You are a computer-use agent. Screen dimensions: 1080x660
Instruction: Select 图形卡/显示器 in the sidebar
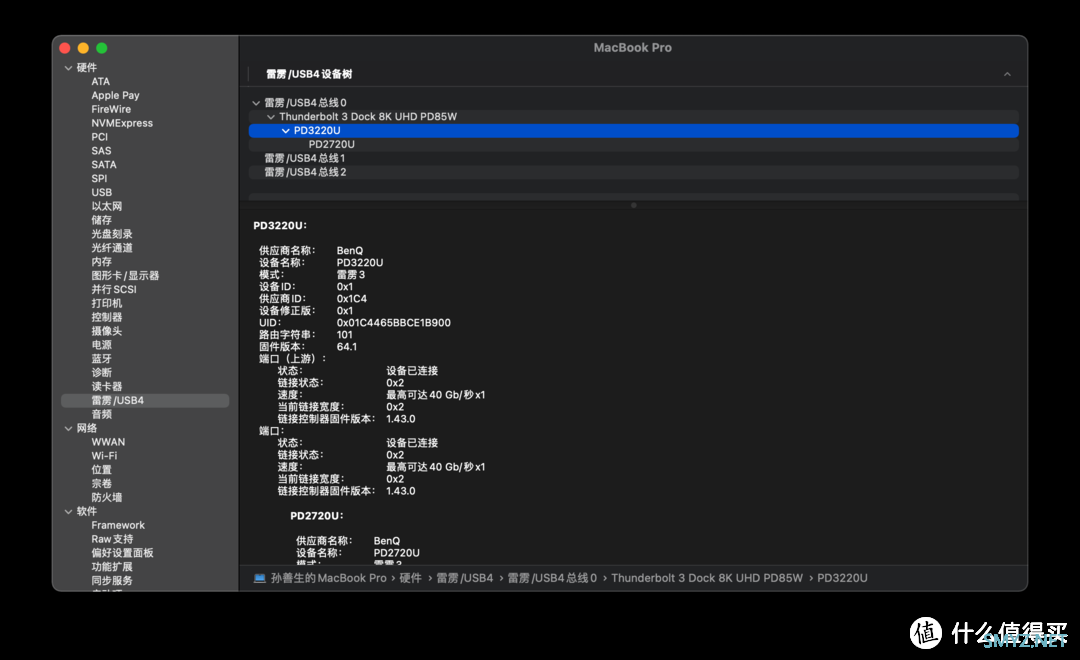[125, 275]
